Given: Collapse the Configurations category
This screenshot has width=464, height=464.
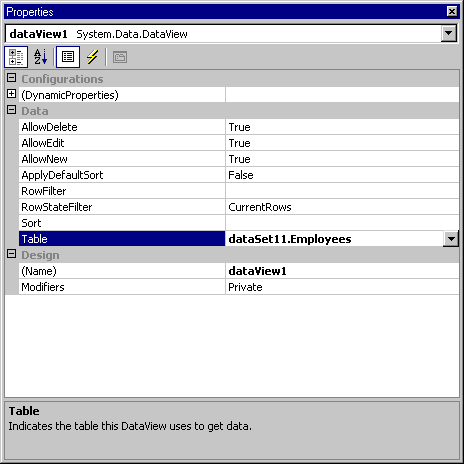Looking at the screenshot, I should point(11,78).
